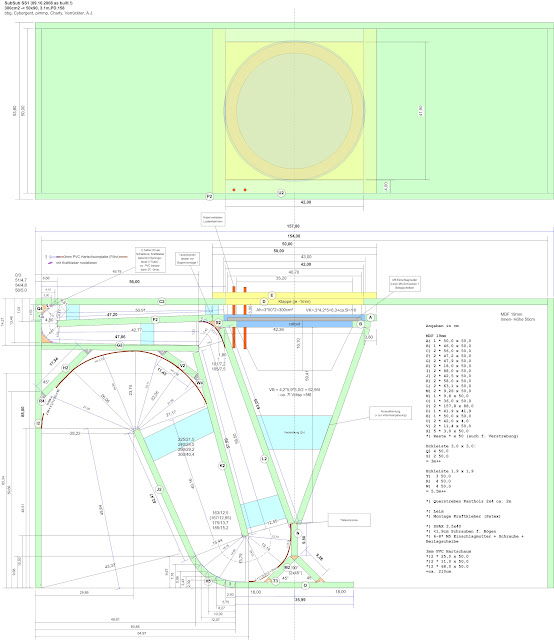The image size is (554, 640).
Task: Click the circled A marker beside driver
Action: (371, 317)
